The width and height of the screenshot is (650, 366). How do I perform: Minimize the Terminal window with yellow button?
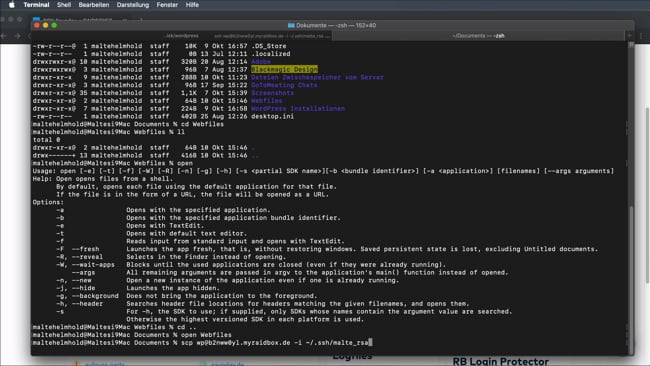46,25
